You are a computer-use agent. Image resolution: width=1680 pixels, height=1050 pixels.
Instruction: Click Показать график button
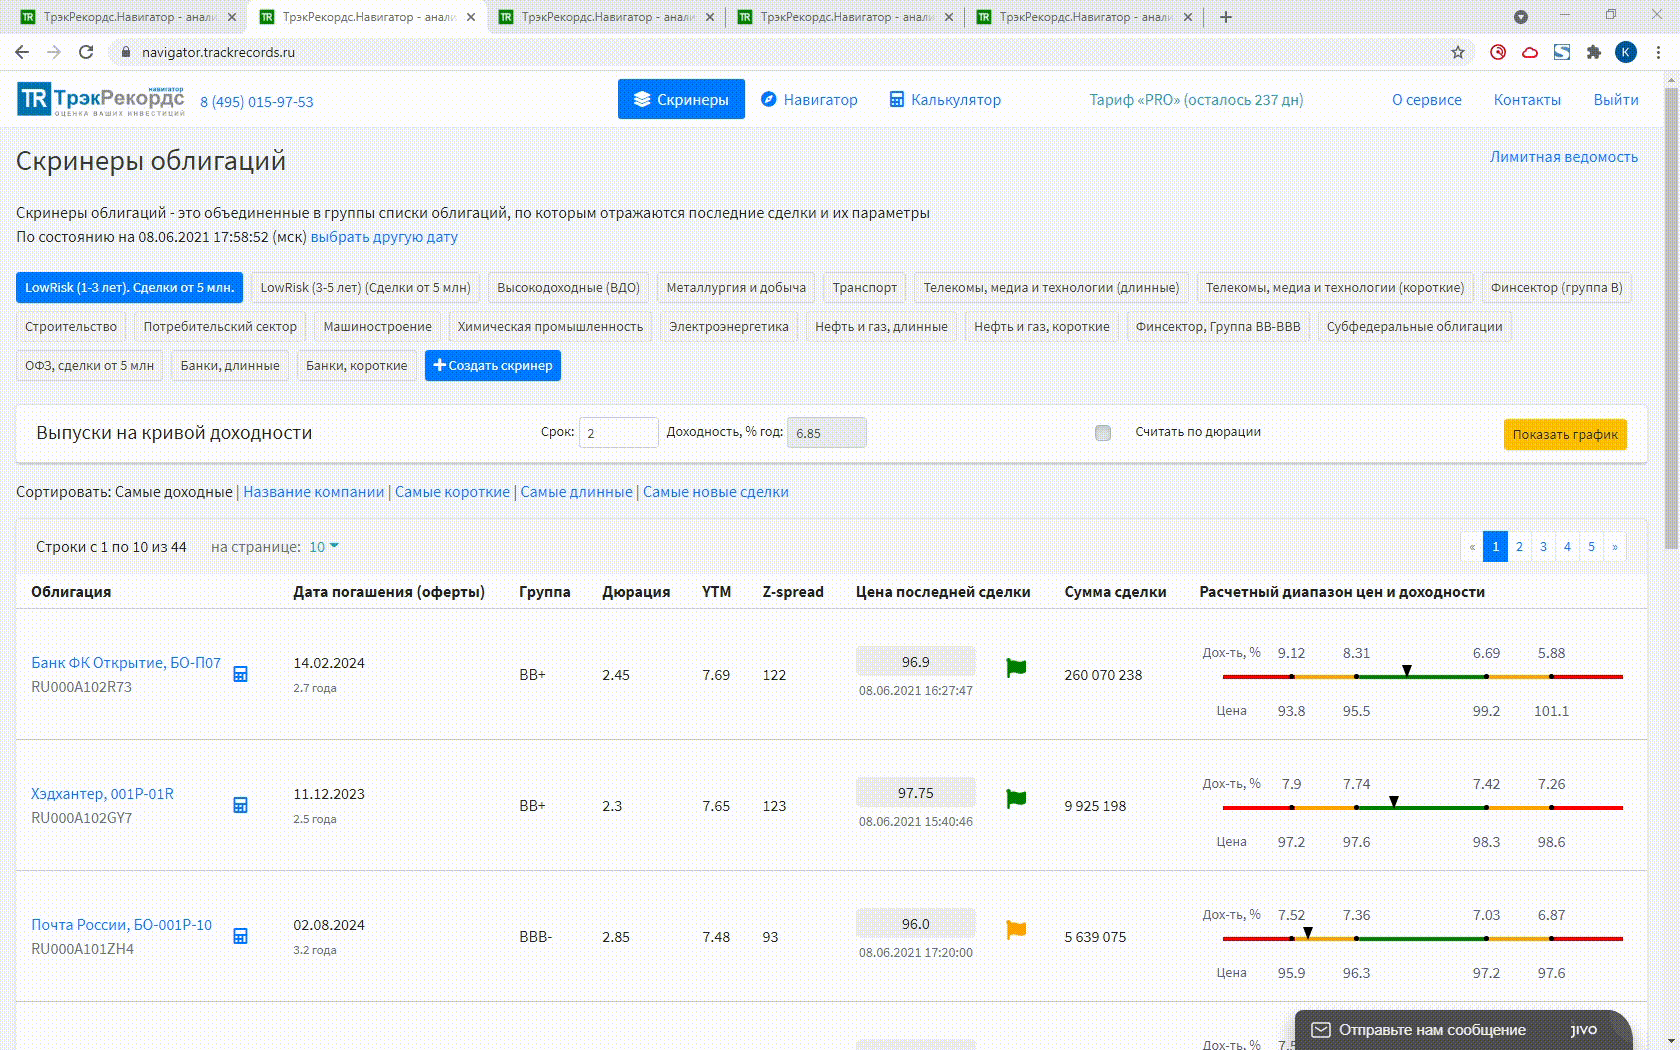[1565, 434]
